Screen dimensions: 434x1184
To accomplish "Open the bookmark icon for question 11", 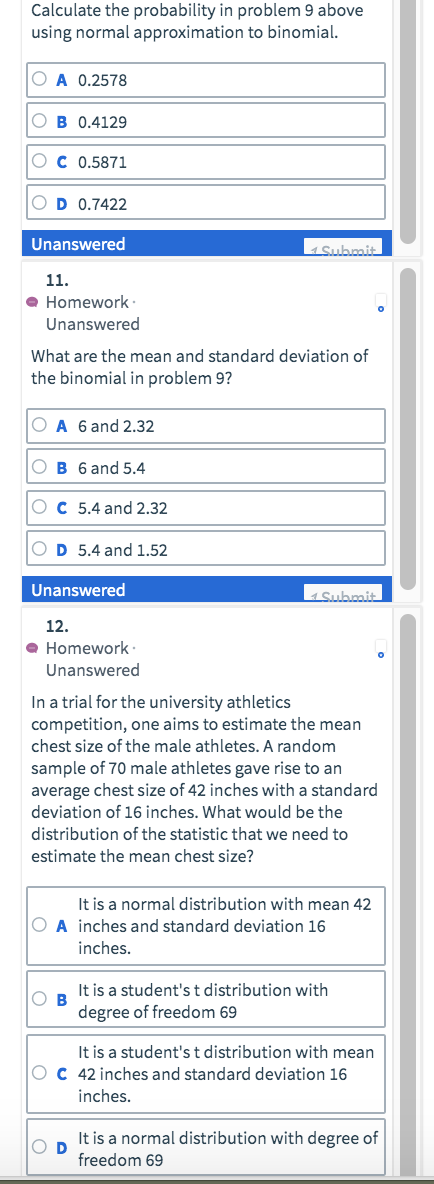I will coord(381,304).
